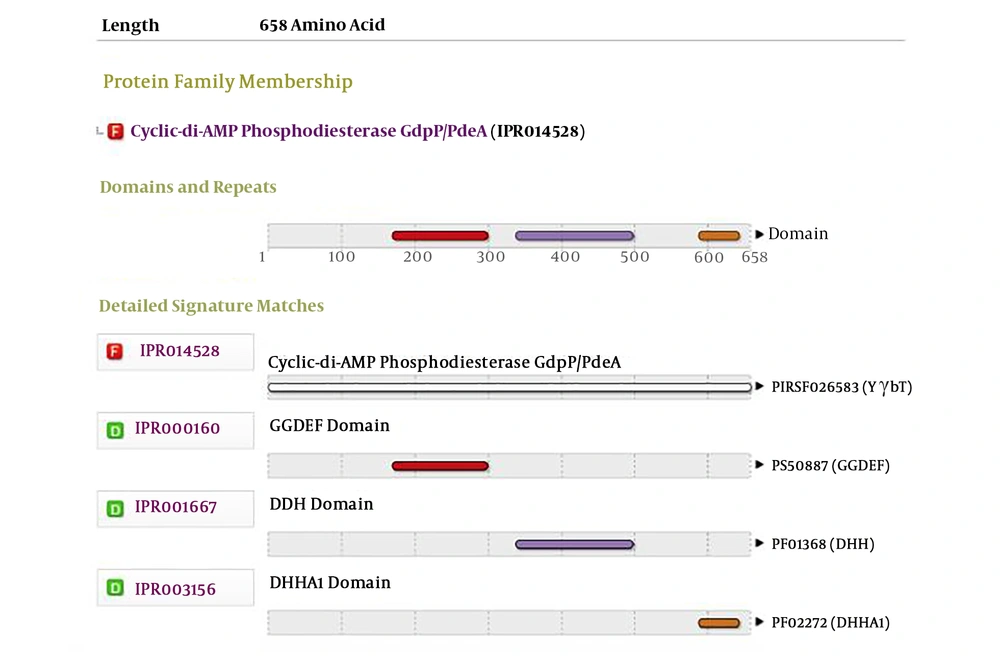Select the orange DHHA1 bar in Domains overview
The width and height of the screenshot is (1000, 664).
click(719, 236)
